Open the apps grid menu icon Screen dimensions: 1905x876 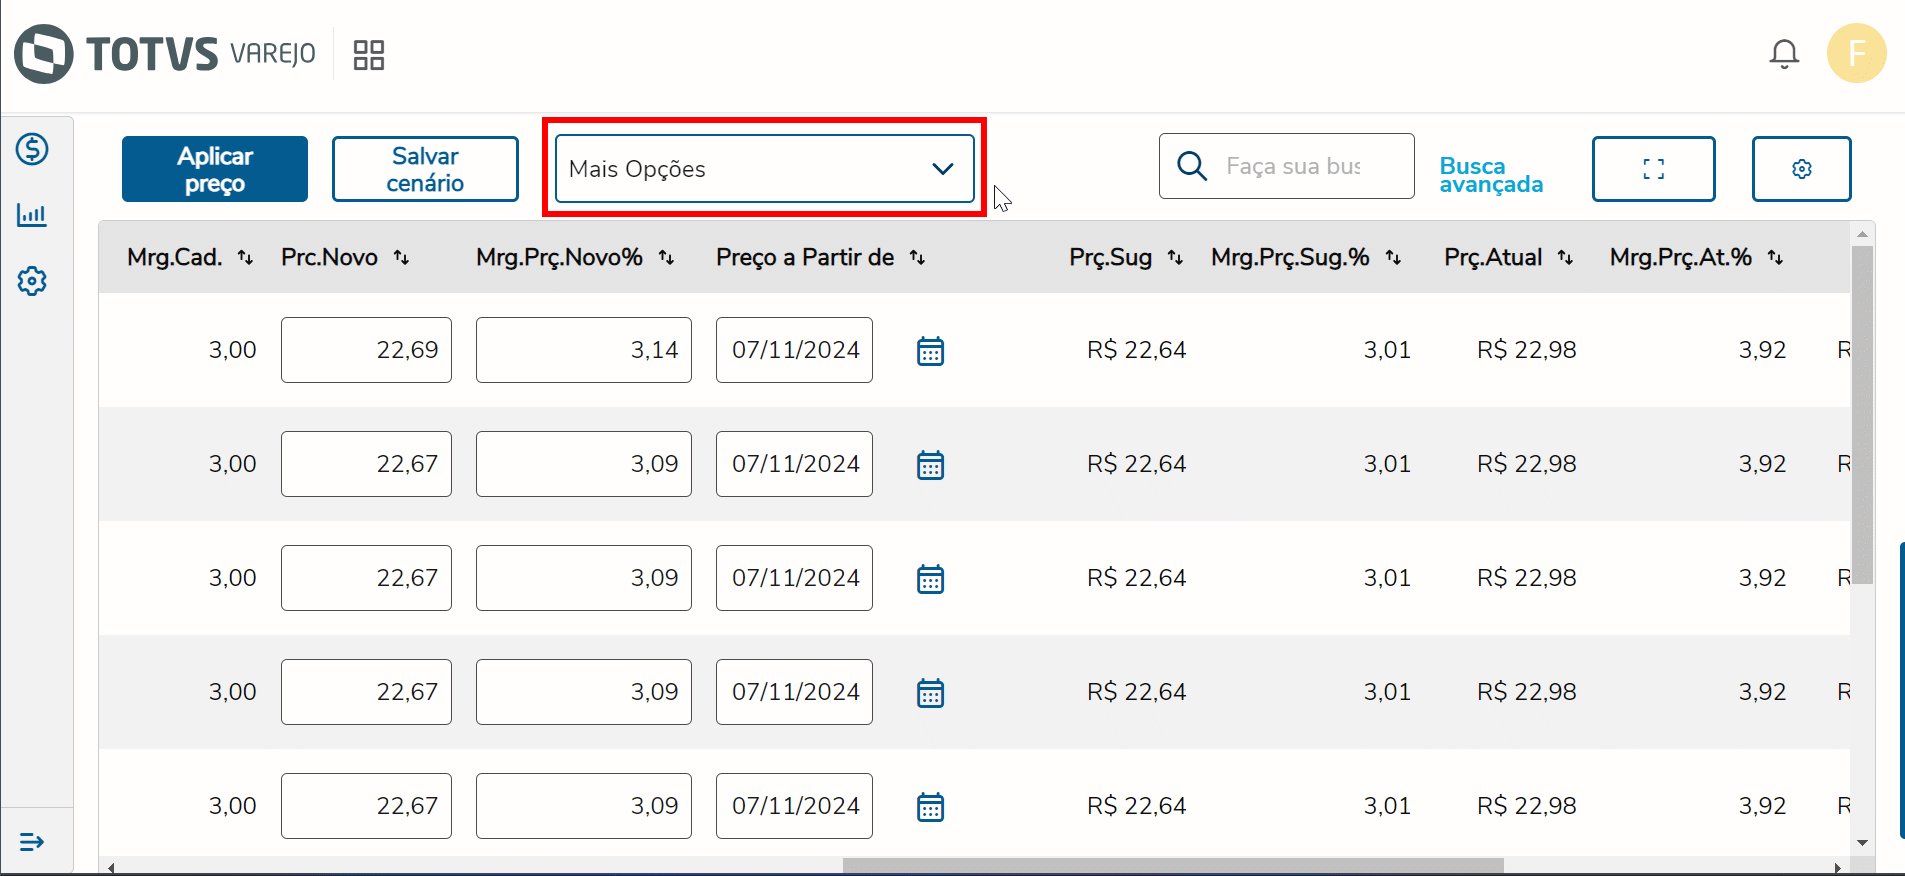(369, 55)
